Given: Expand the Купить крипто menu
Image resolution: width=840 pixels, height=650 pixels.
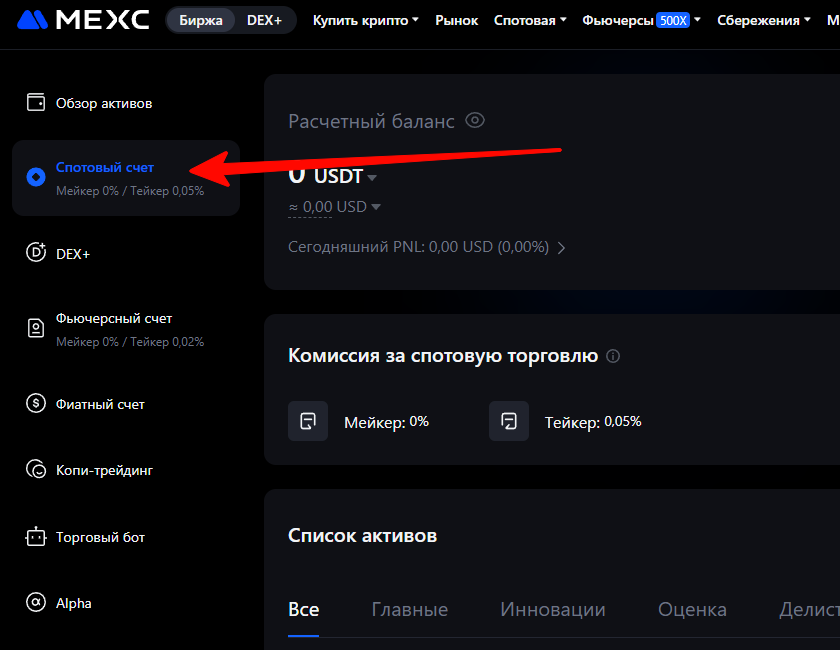Looking at the screenshot, I should tap(366, 20).
